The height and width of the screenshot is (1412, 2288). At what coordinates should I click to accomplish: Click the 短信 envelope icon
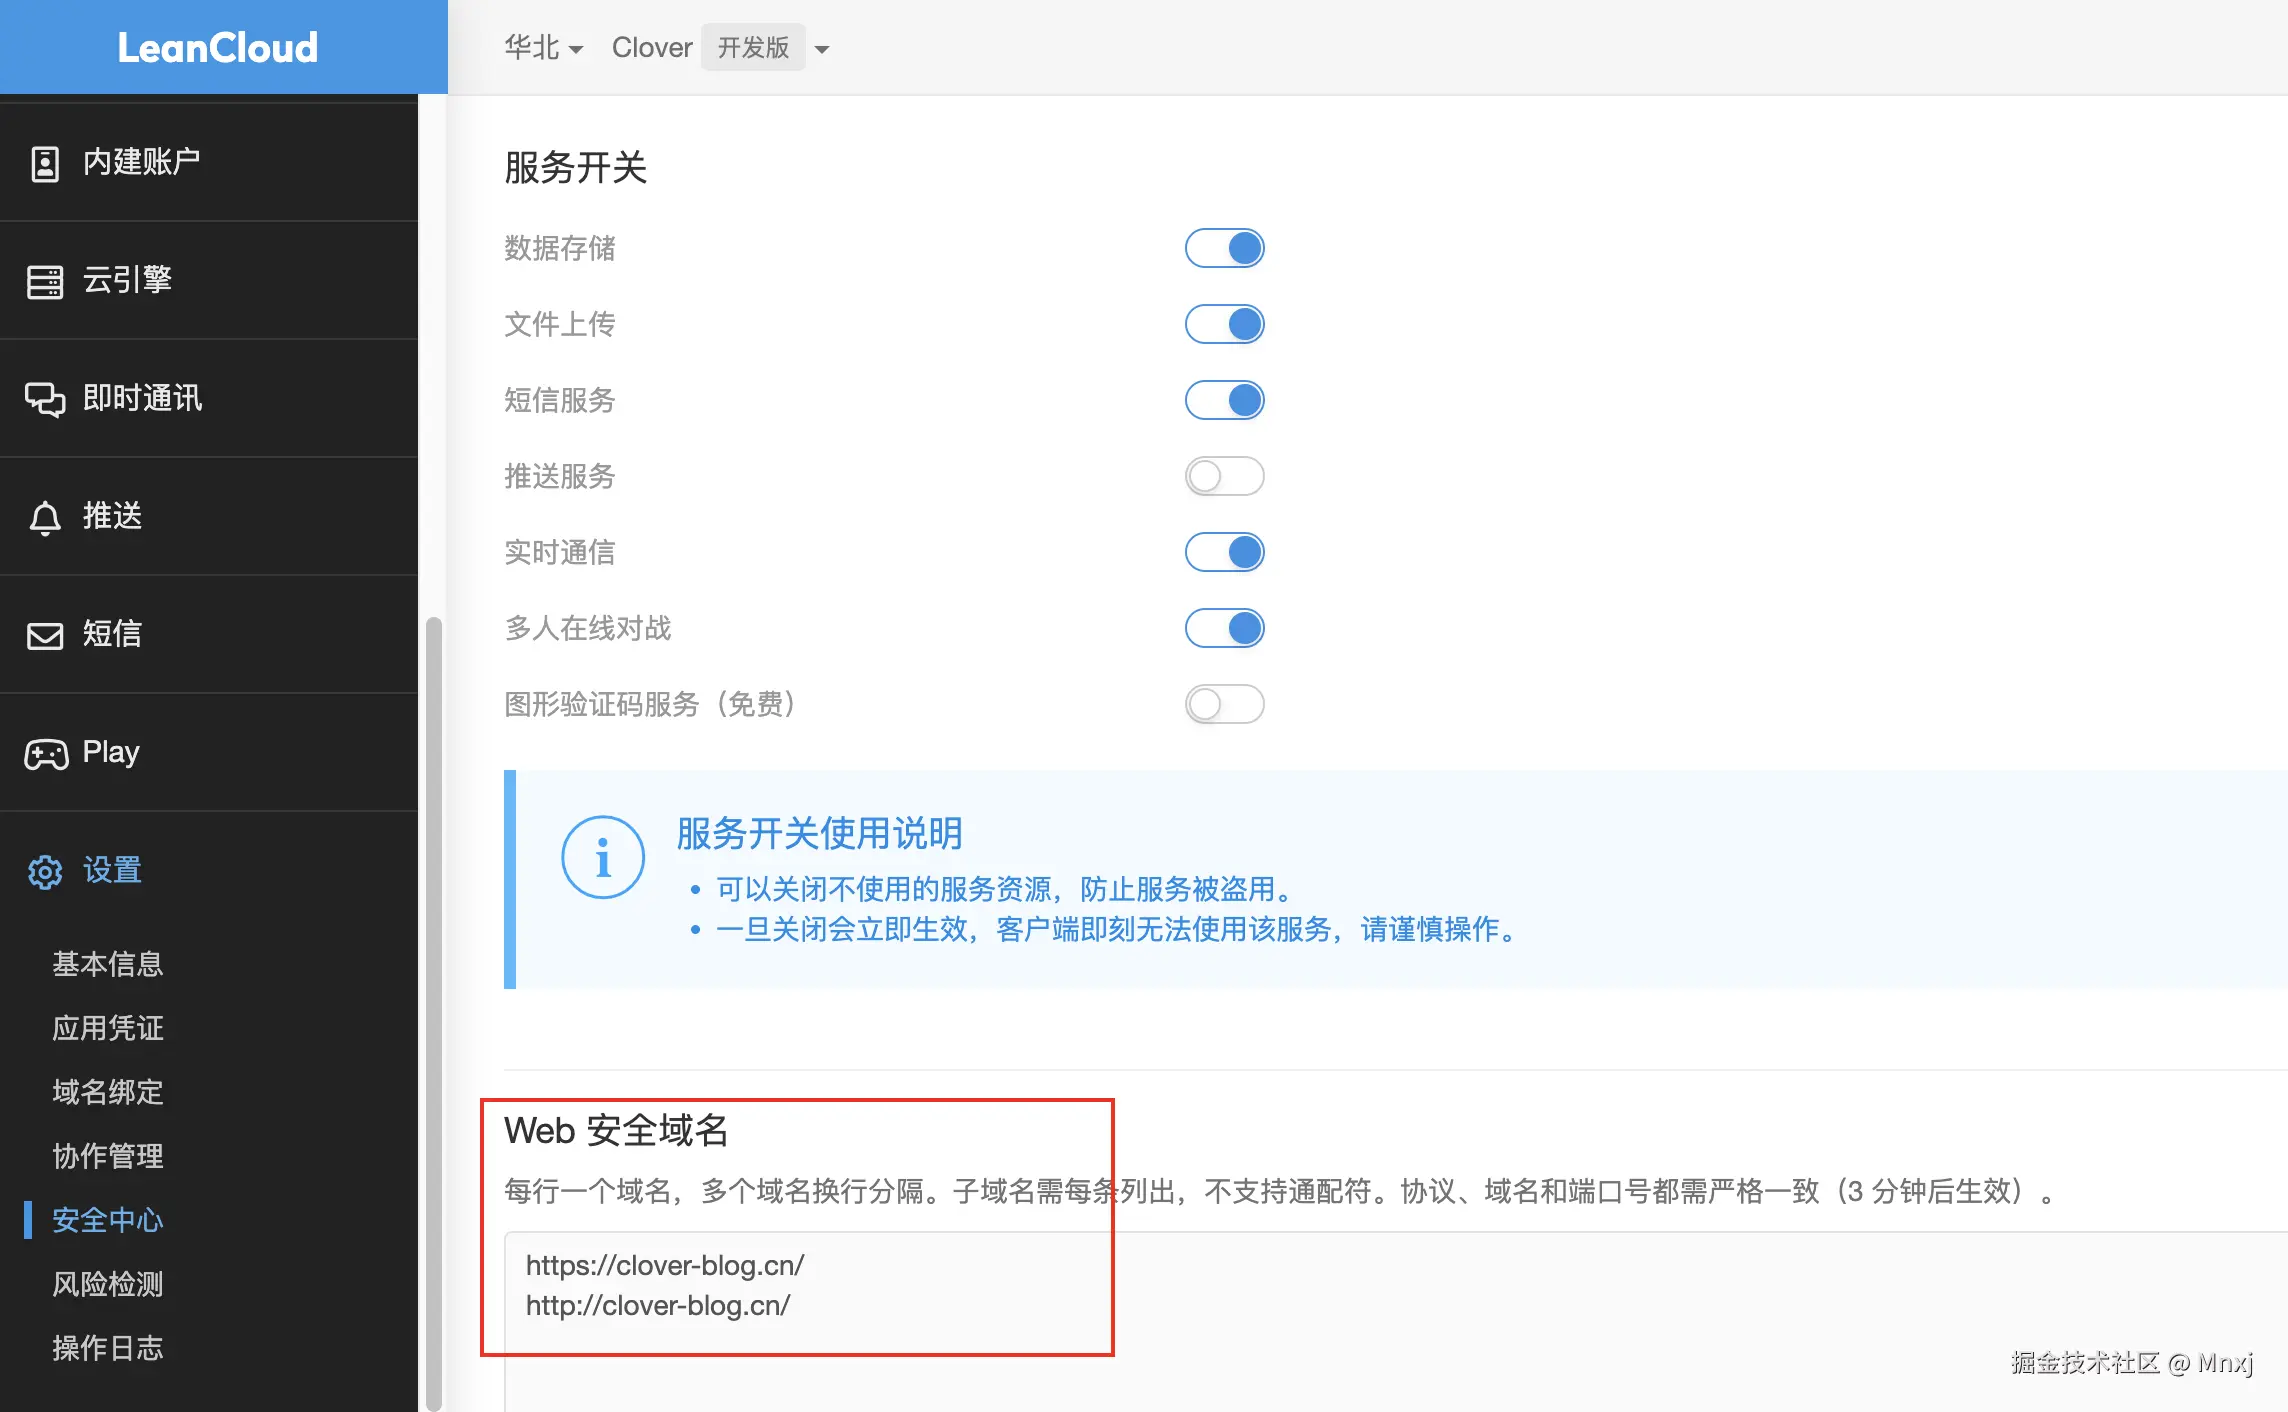point(45,635)
